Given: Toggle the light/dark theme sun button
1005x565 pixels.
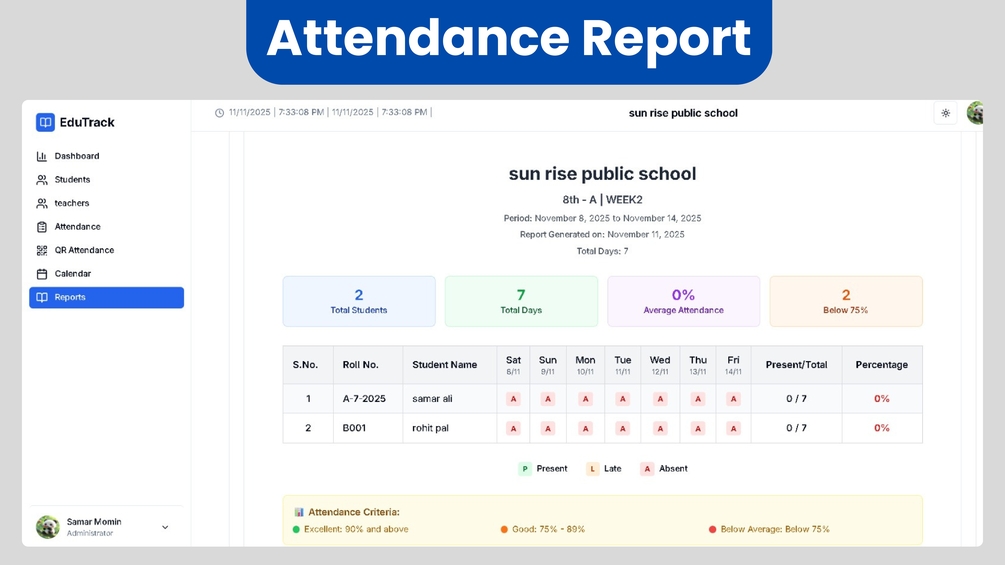Looking at the screenshot, I should pyautogui.click(x=945, y=113).
